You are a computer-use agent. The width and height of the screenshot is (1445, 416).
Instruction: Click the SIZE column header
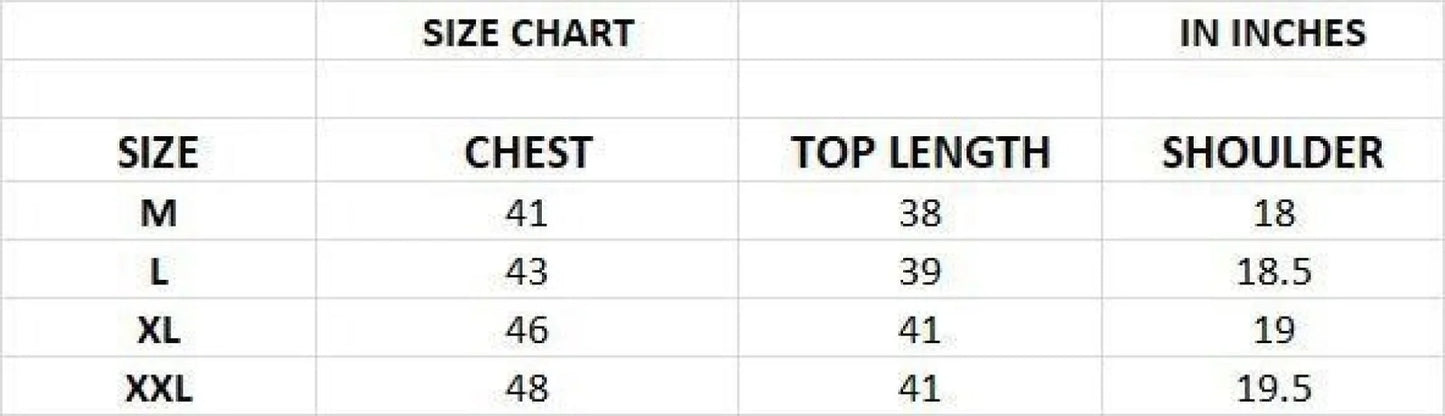click(158, 153)
